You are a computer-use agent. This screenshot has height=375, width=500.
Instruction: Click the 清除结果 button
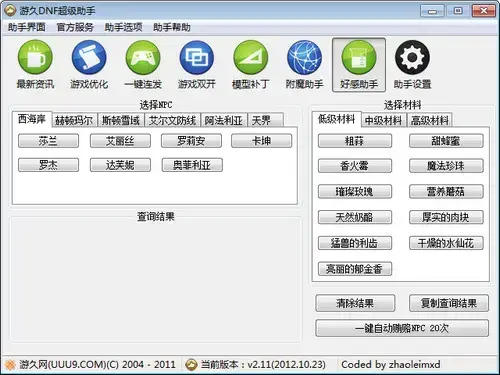[x=355, y=303]
